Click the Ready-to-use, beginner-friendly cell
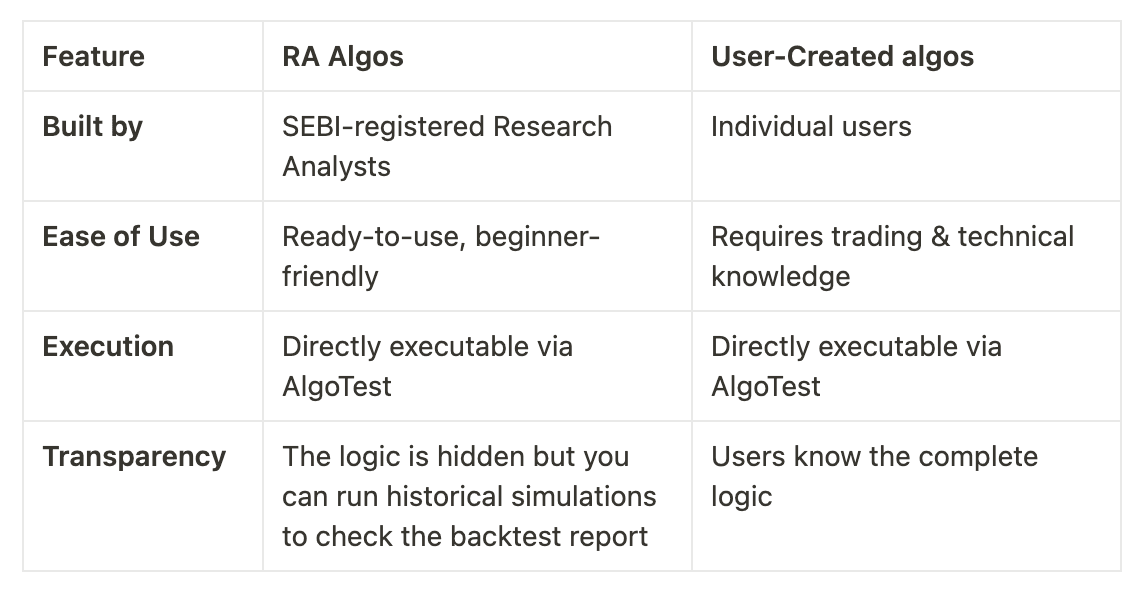 point(440,256)
